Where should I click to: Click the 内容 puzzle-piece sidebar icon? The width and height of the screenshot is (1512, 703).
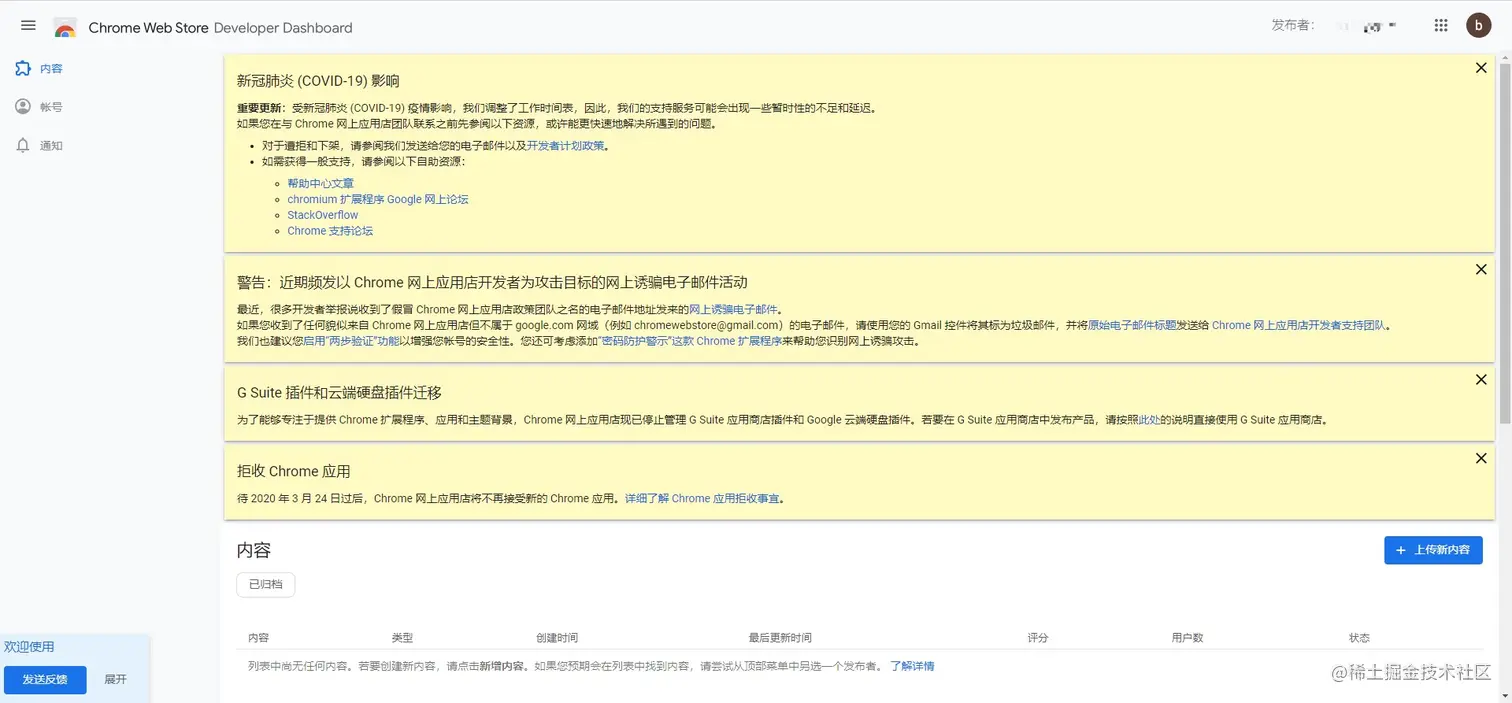23,68
